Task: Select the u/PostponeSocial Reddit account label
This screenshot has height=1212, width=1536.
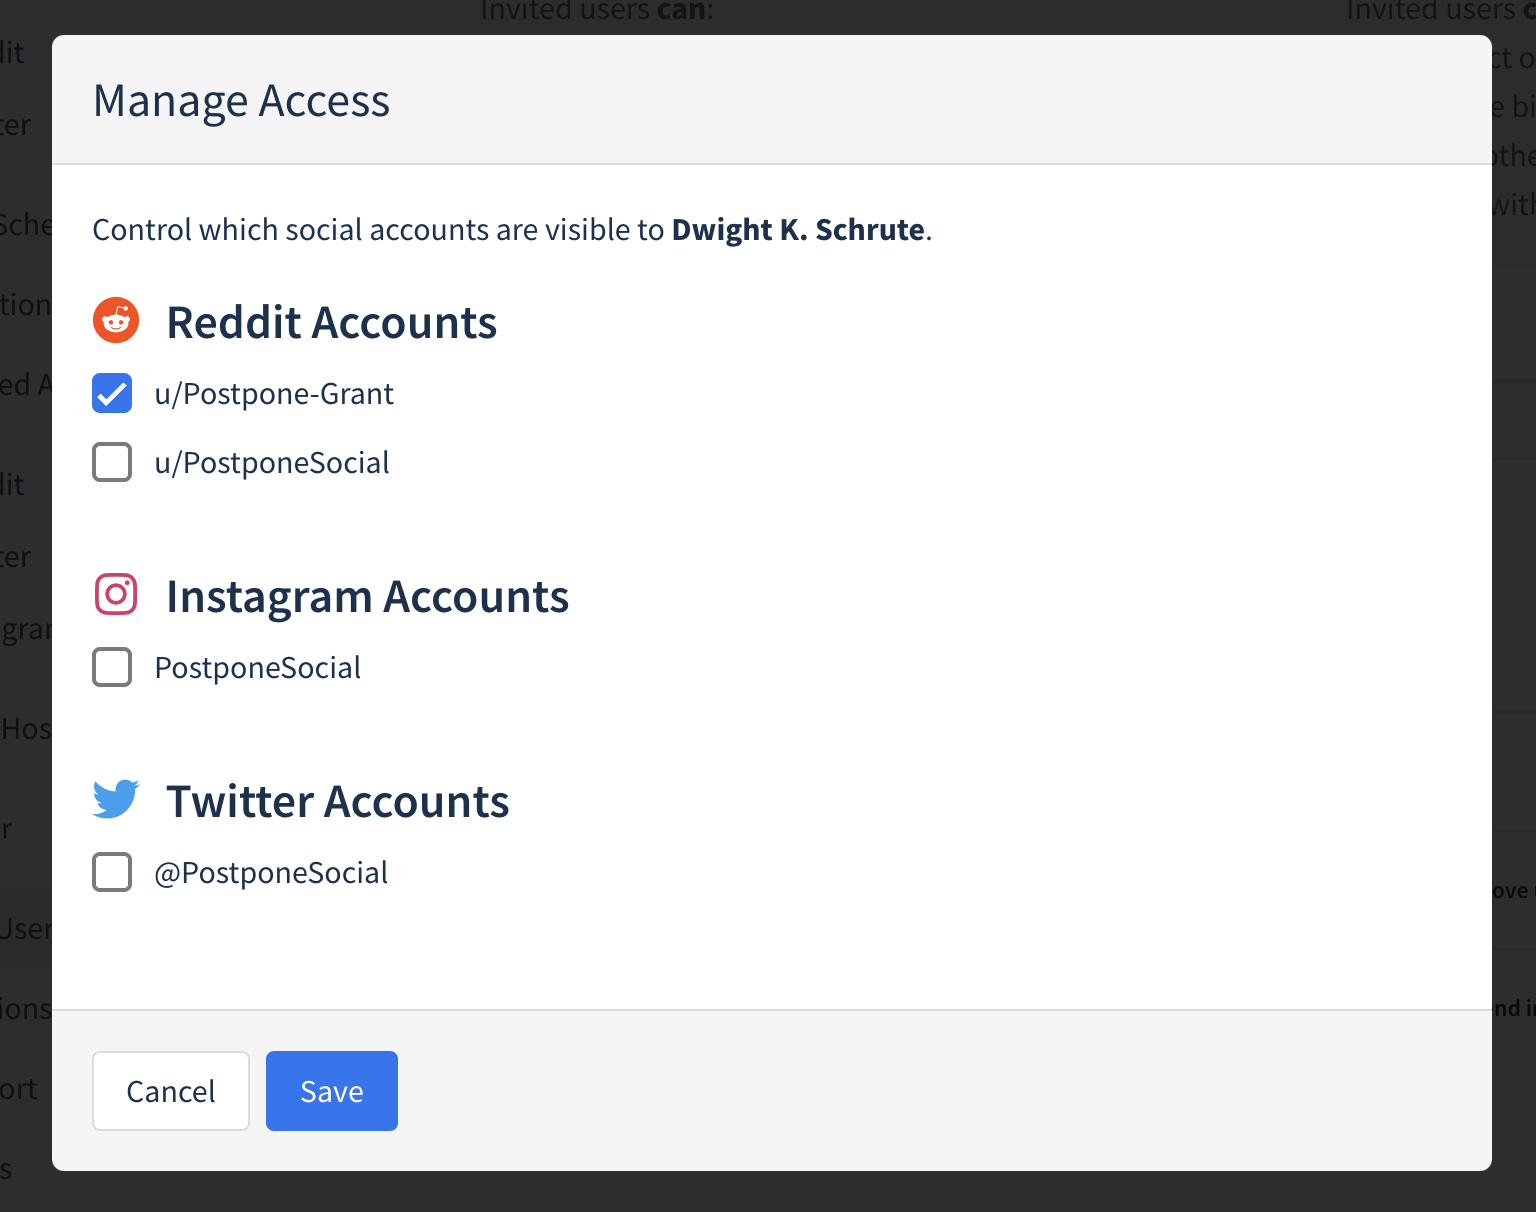Action: [x=272, y=463]
